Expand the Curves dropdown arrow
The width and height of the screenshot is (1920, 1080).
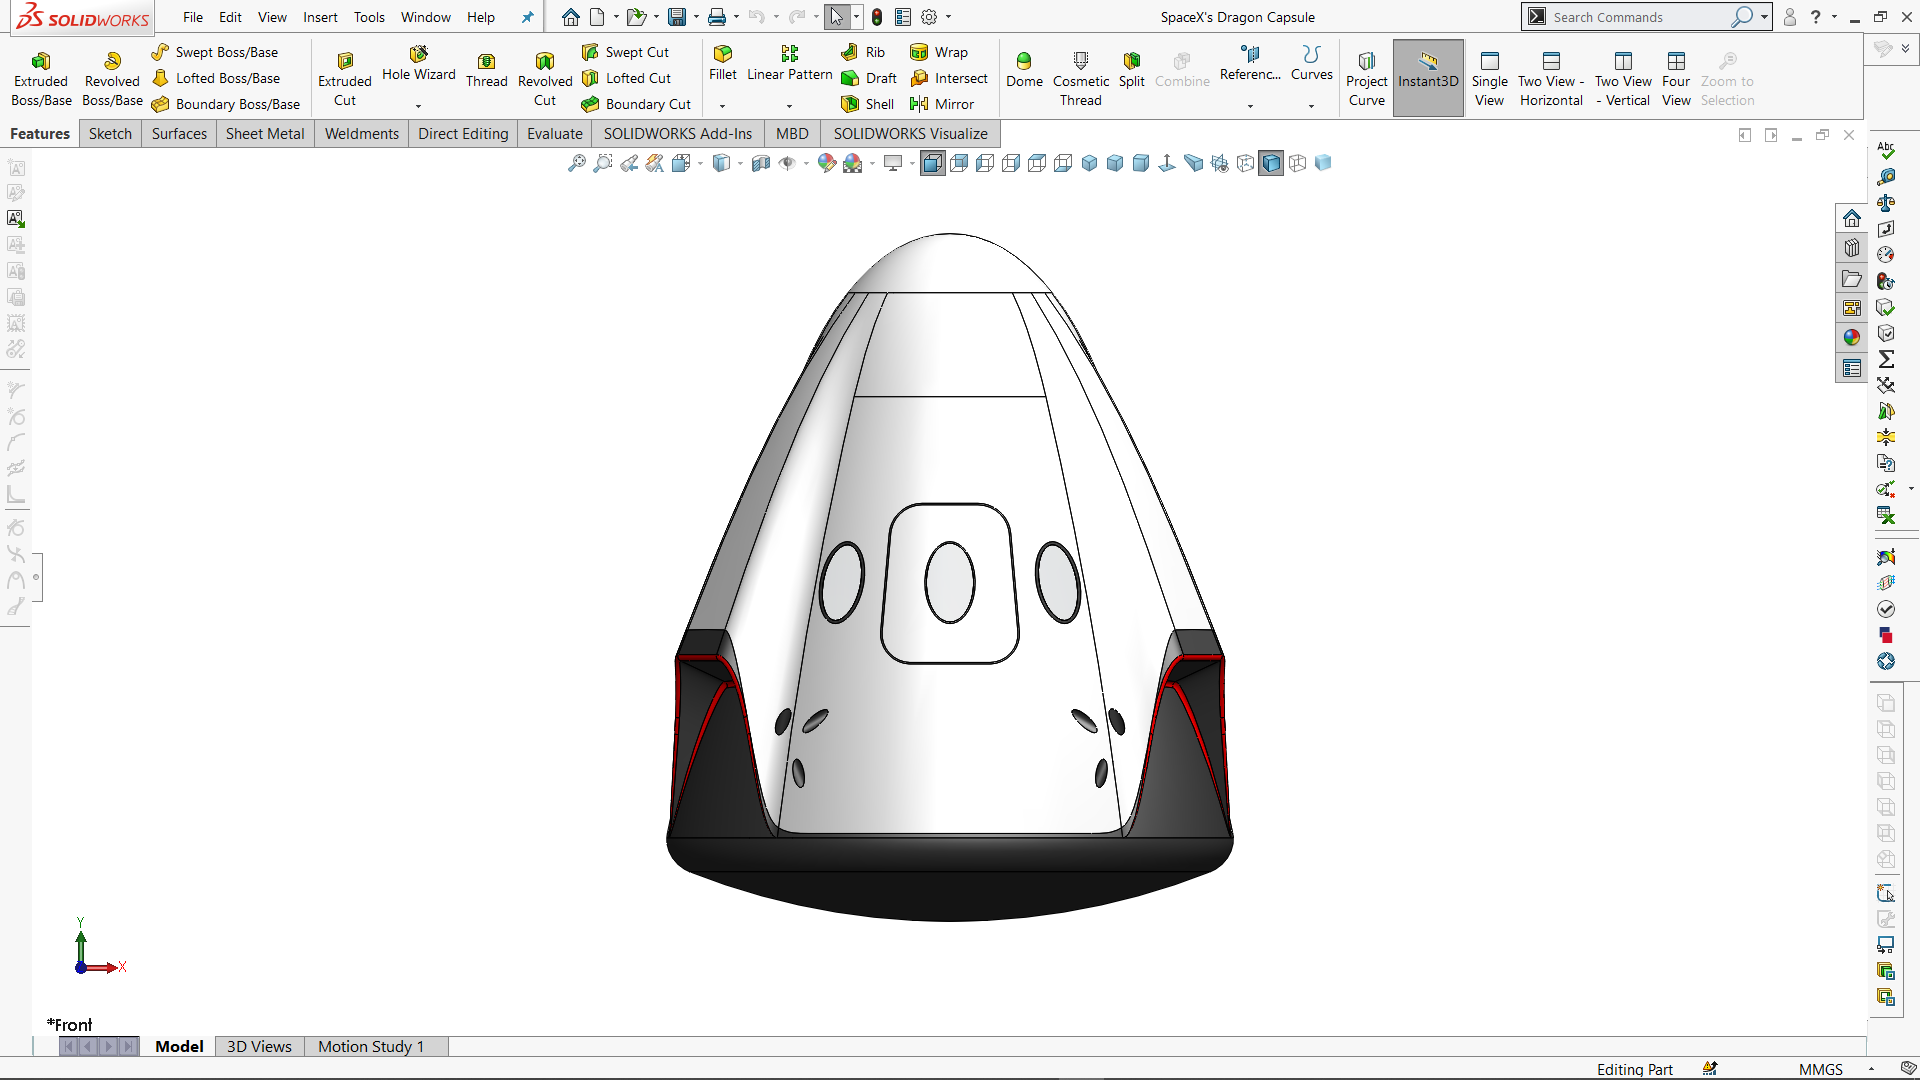point(1311,106)
